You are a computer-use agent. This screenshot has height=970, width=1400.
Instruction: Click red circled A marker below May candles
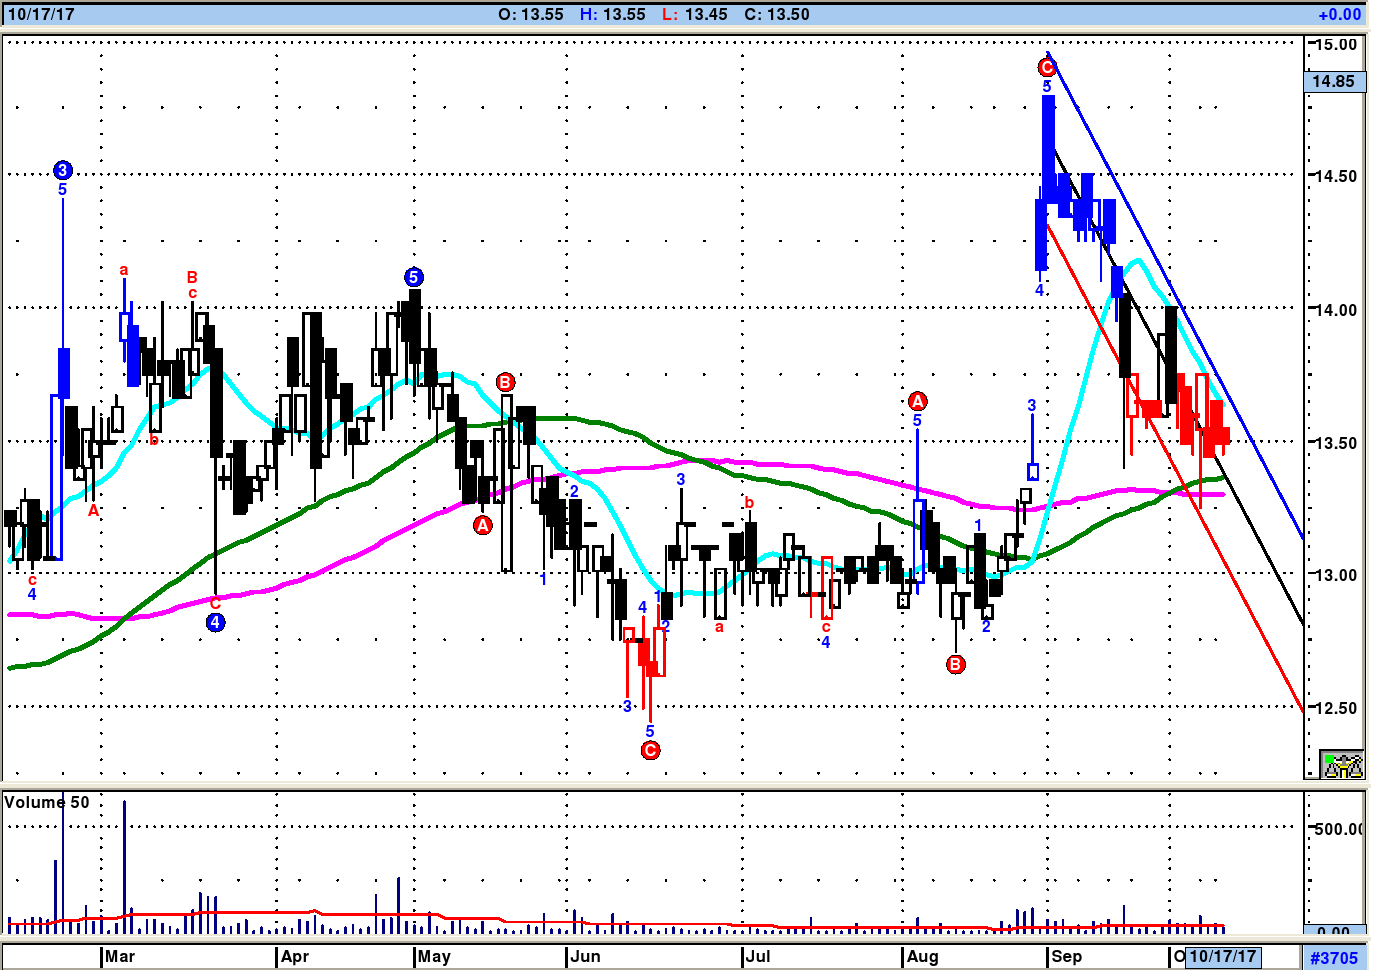click(483, 525)
